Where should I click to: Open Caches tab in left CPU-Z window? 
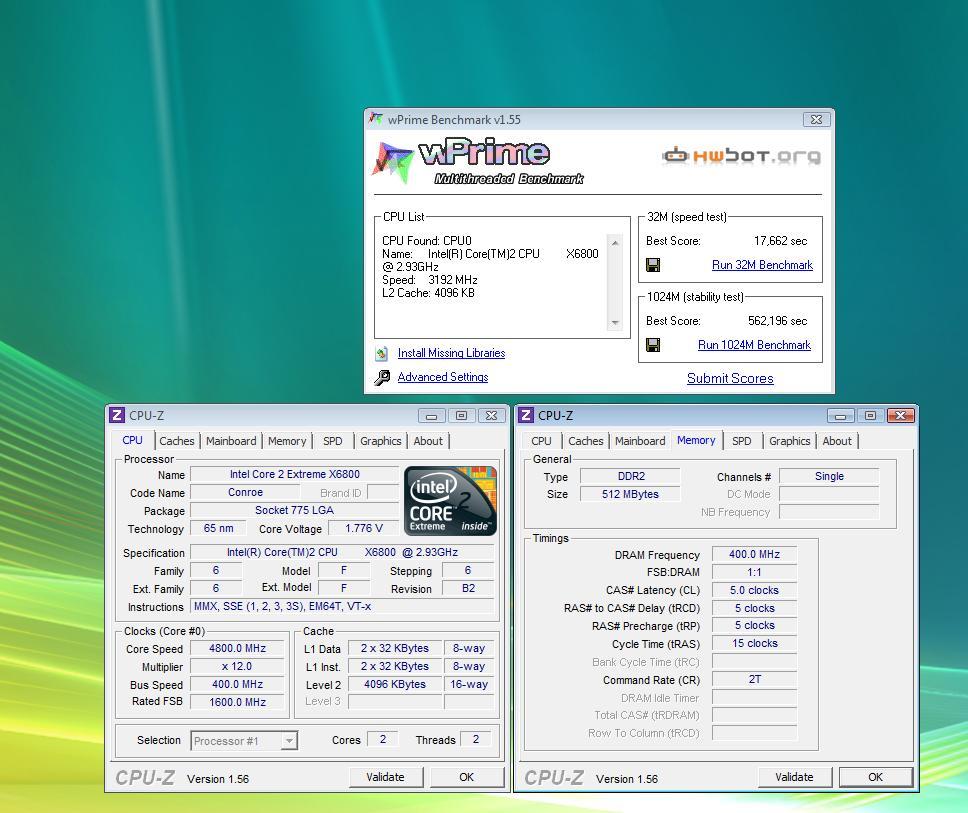pos(177,441)
